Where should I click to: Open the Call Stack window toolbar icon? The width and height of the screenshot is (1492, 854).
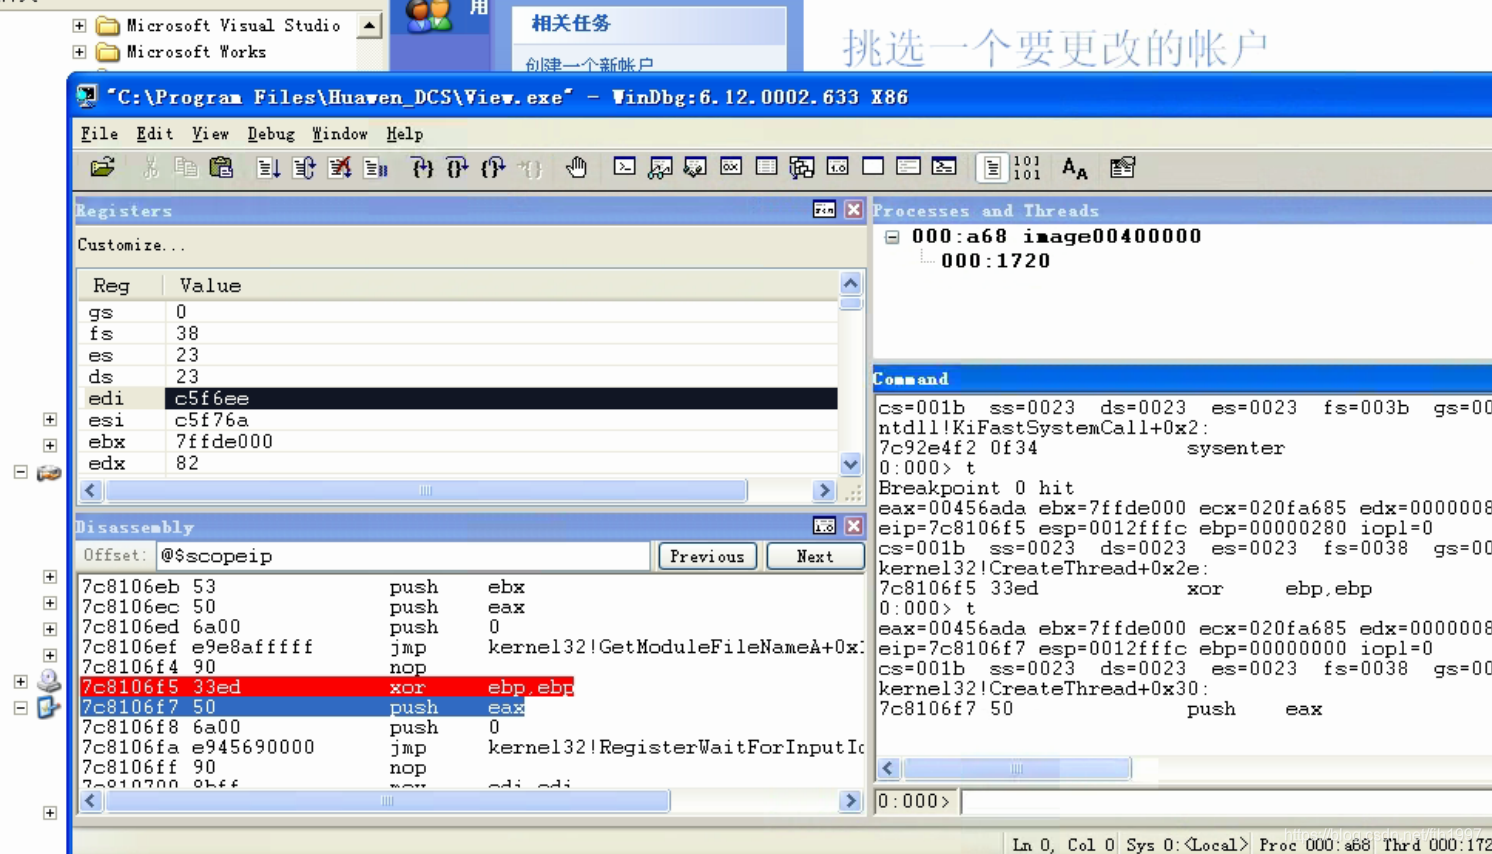[802, 167]
